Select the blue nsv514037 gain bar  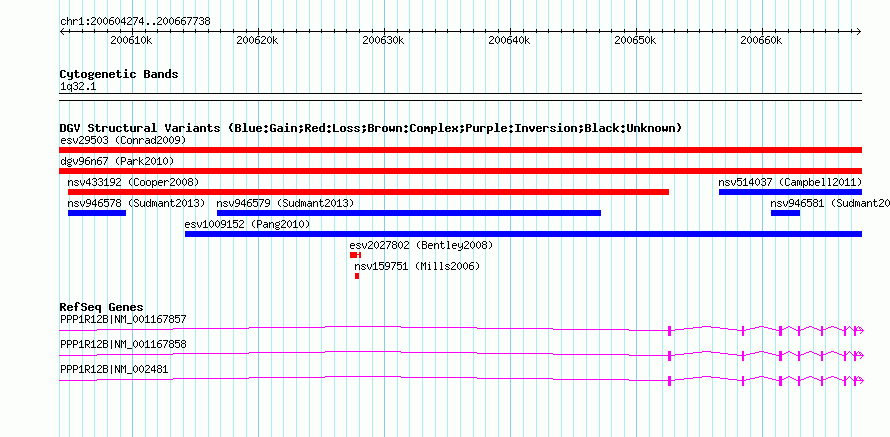point(790,192)
